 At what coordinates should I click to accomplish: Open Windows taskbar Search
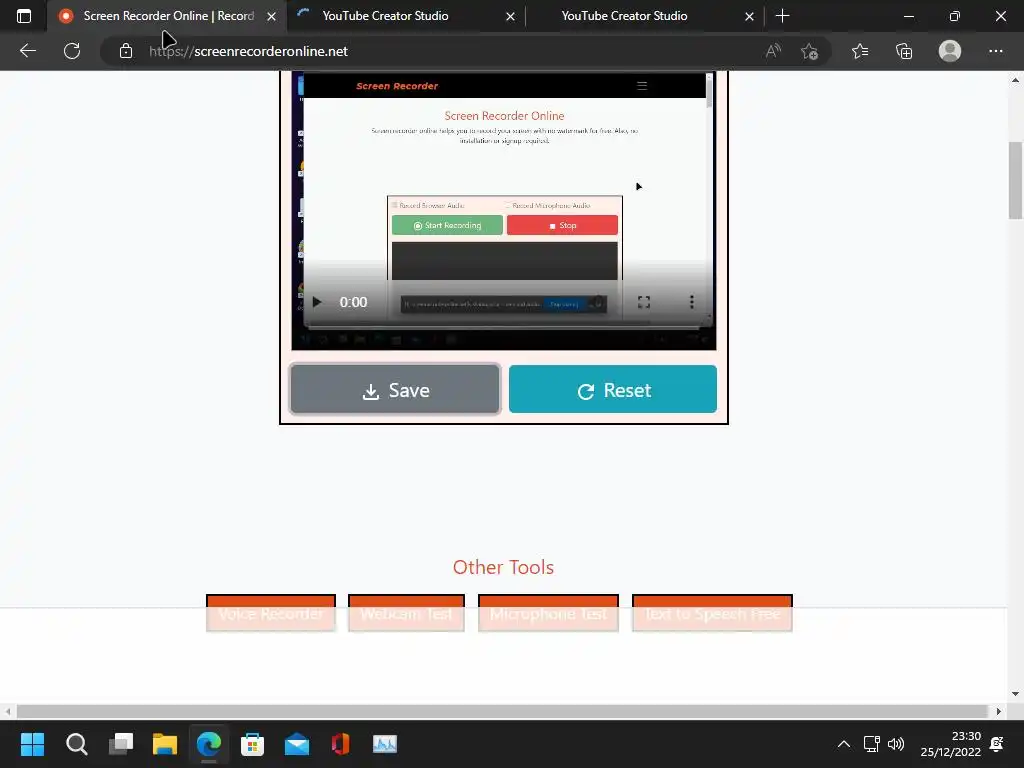coord(76,744)
